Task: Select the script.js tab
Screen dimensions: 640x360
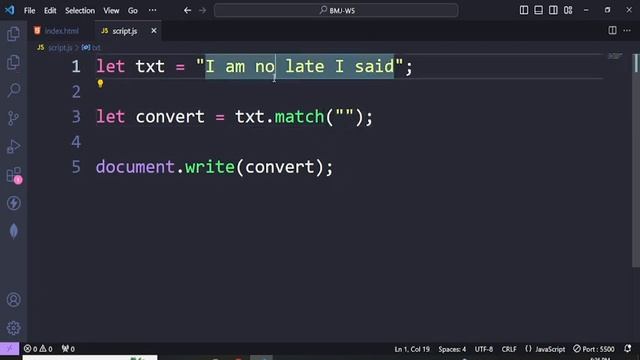Action: coord(124,31)
